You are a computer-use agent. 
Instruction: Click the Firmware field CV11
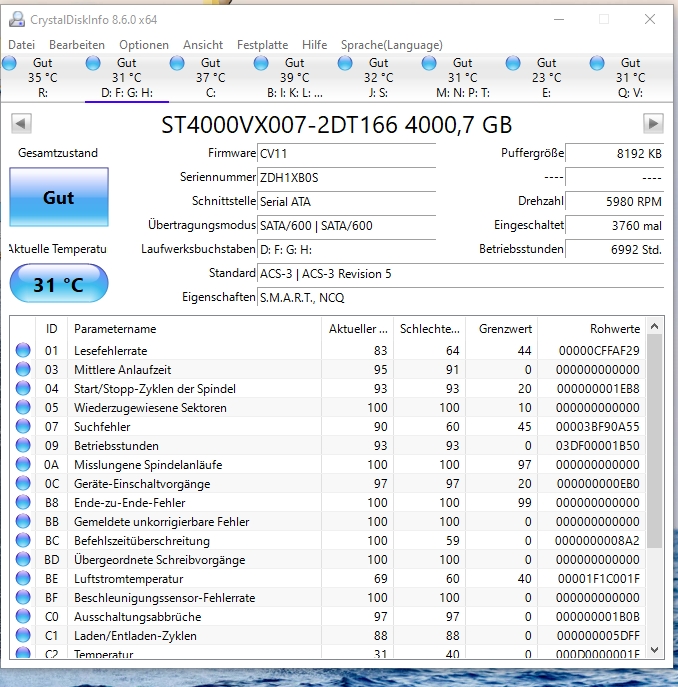346,154
